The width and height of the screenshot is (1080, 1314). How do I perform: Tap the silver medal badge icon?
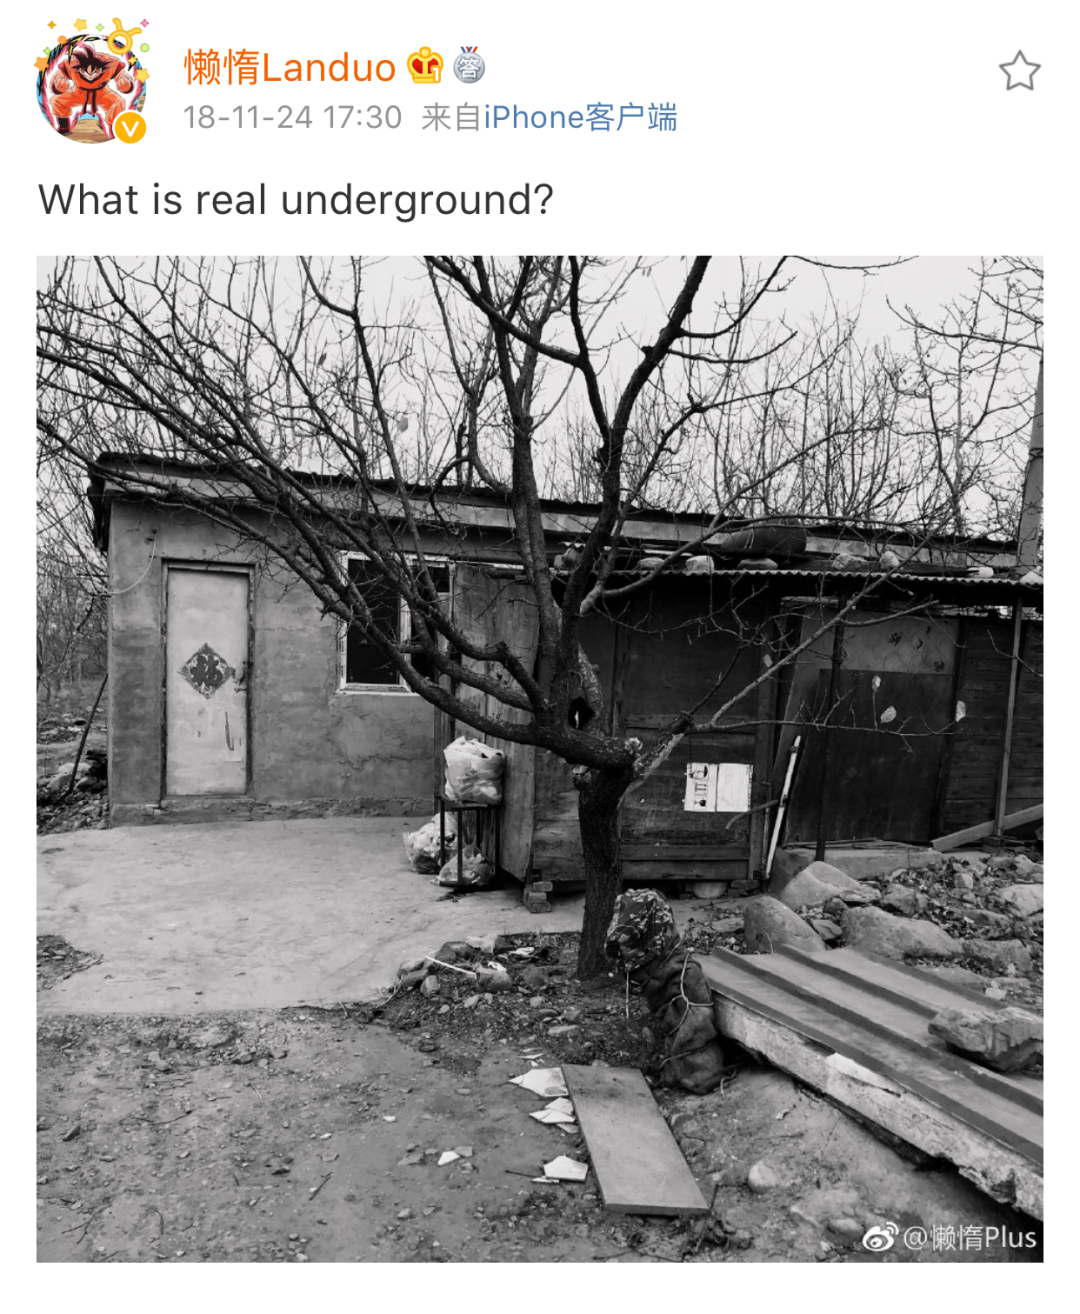click(x=469, y=66)
